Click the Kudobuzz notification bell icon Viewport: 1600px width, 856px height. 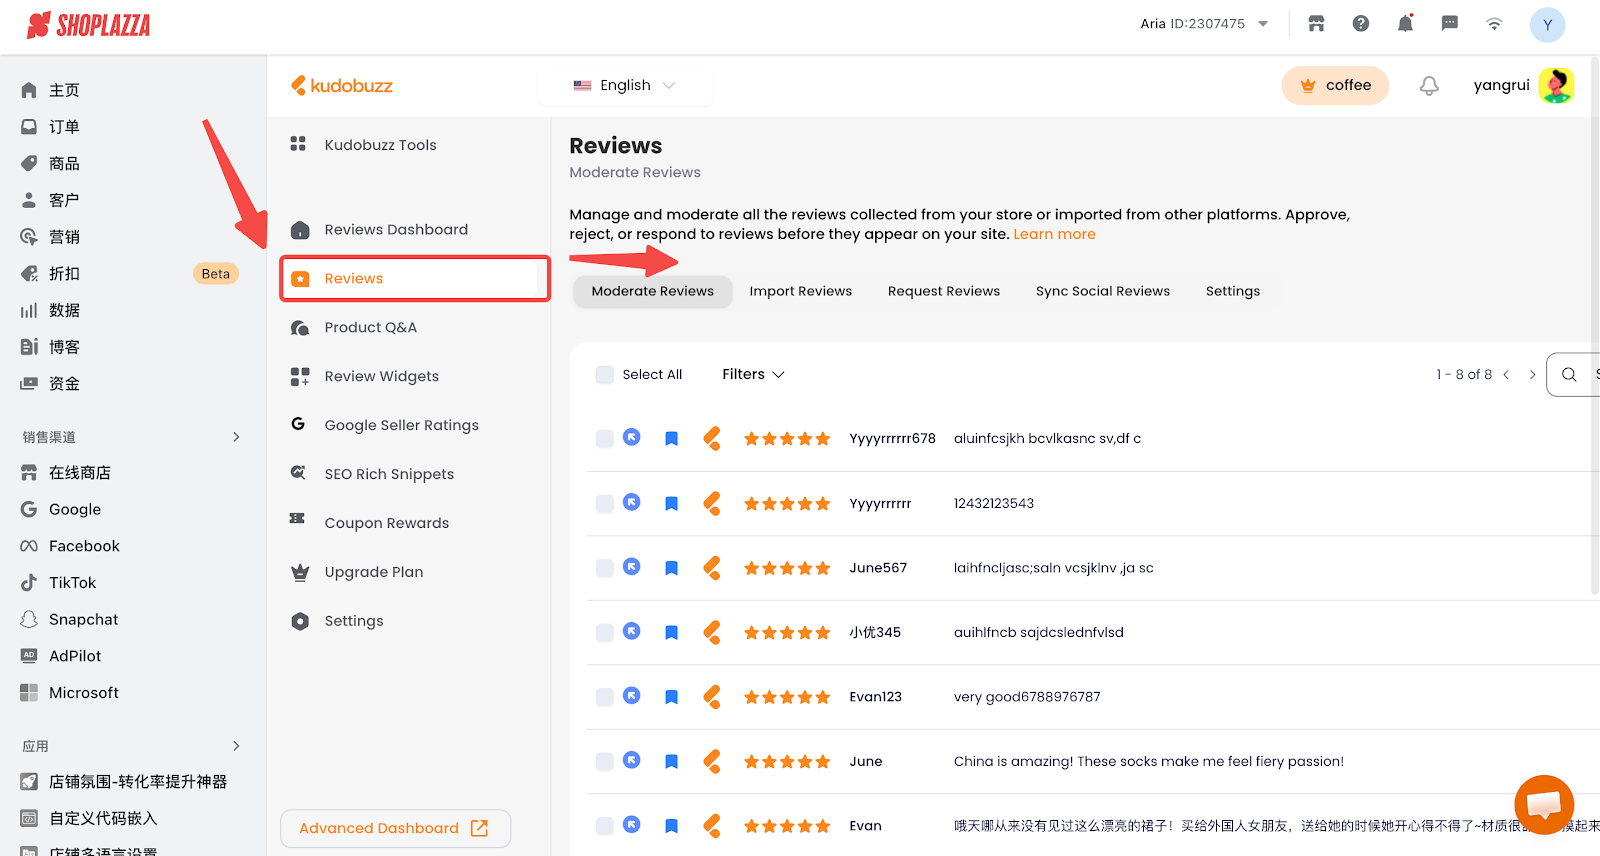coord(1429,86)
